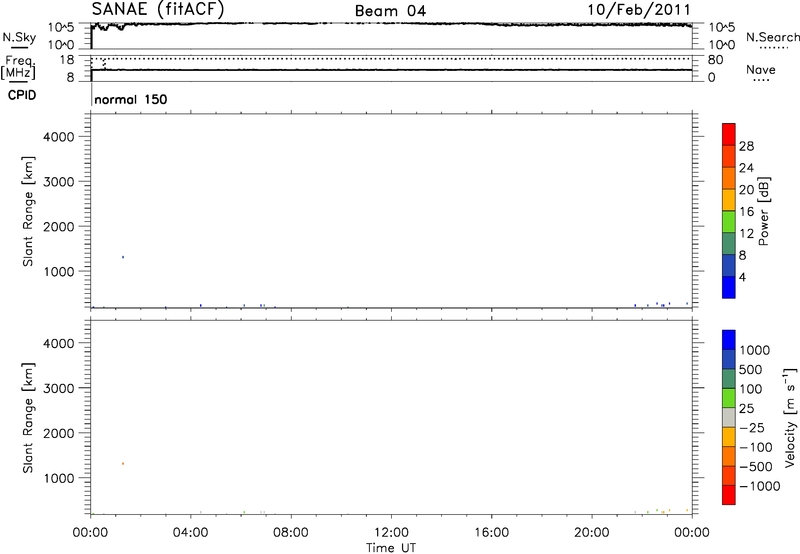Click the -1000 value on Velocity colorbar

point(759,486)
